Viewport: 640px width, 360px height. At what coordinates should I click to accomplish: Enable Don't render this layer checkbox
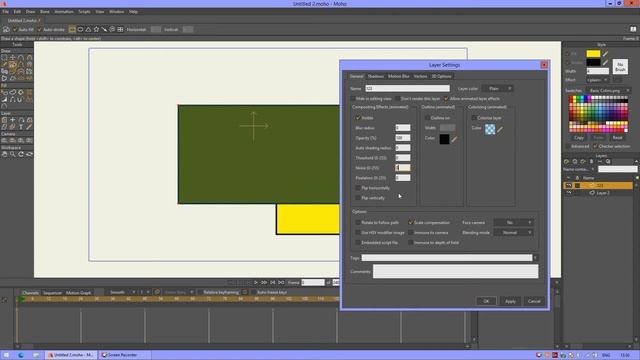click(398, 99)
